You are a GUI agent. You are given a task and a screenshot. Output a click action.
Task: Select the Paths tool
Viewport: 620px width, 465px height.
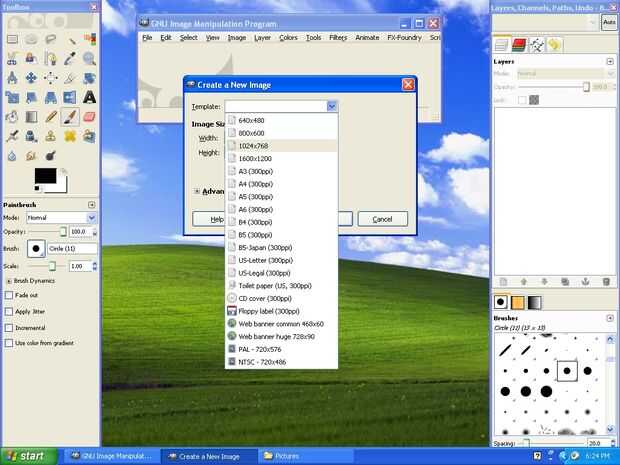[51, 59]
